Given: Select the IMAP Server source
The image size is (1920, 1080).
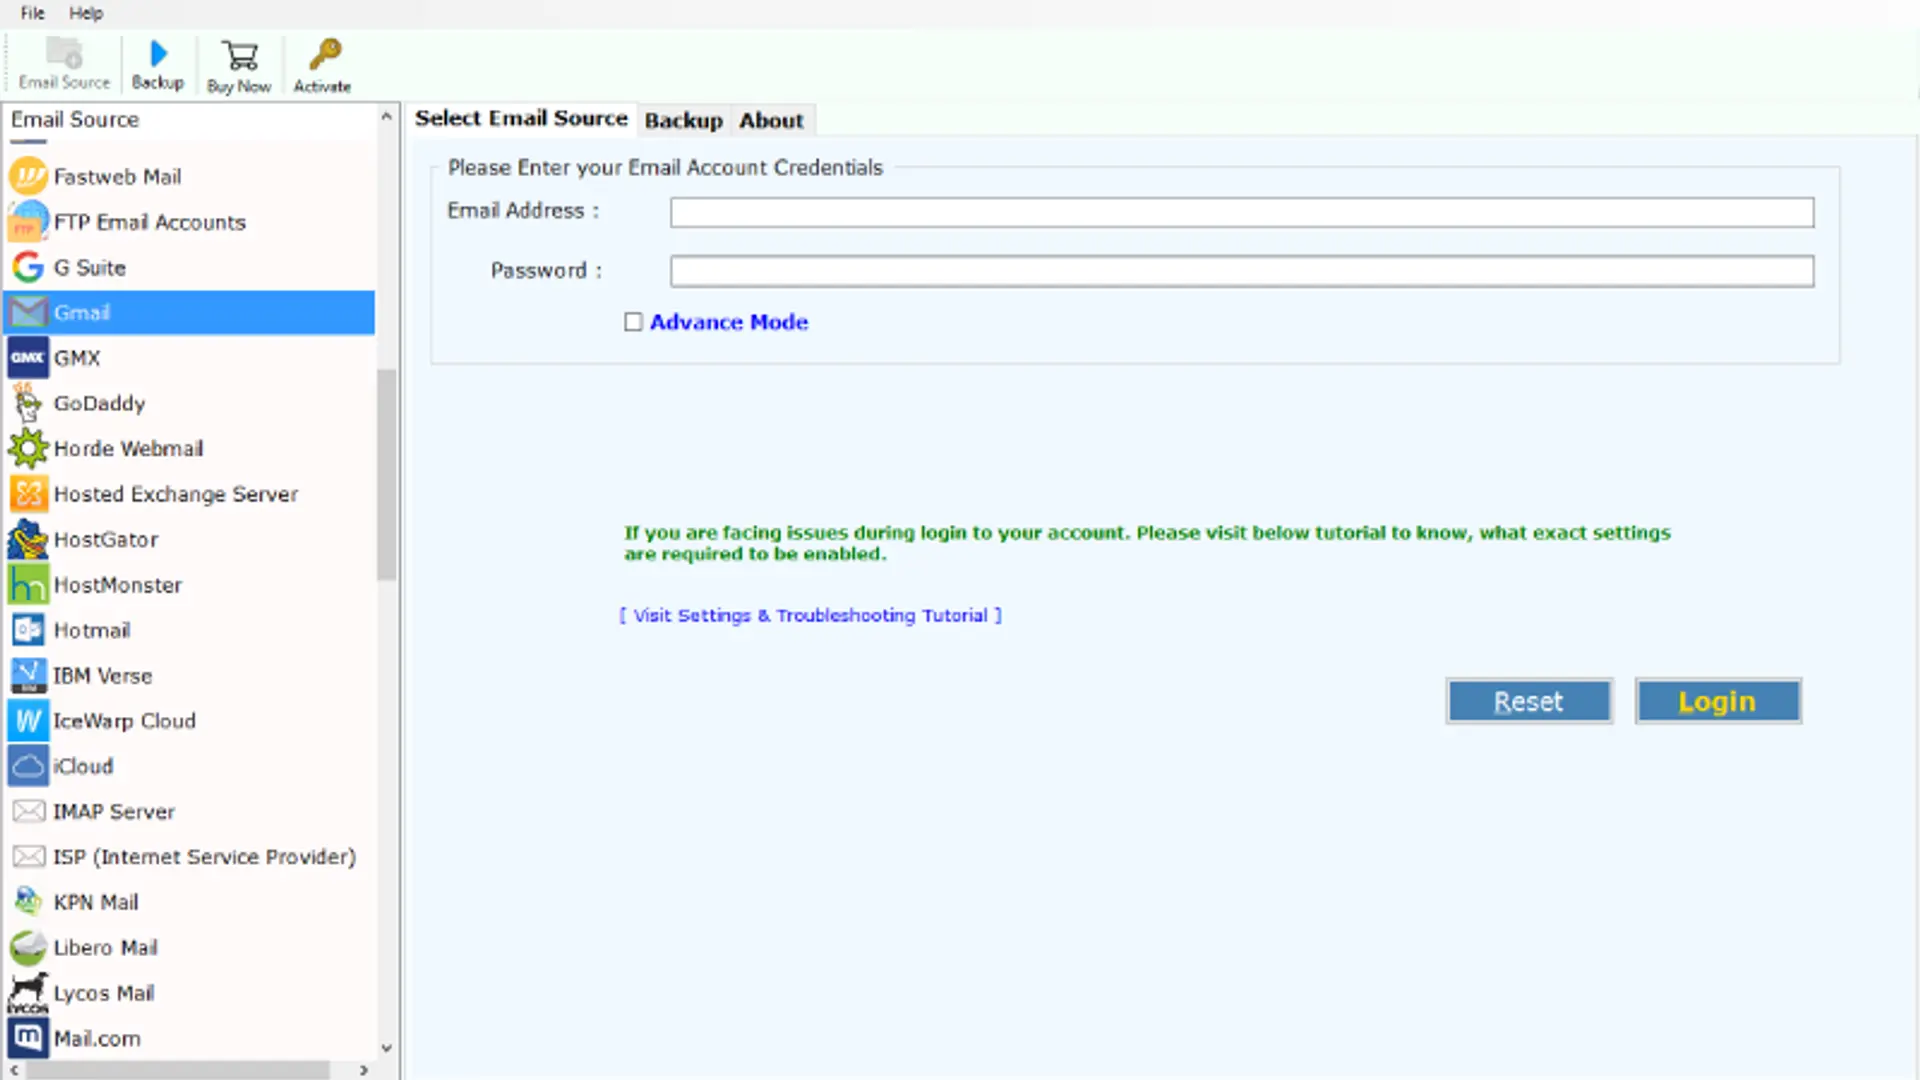Looking at the screenshot, I should [114, 811].
